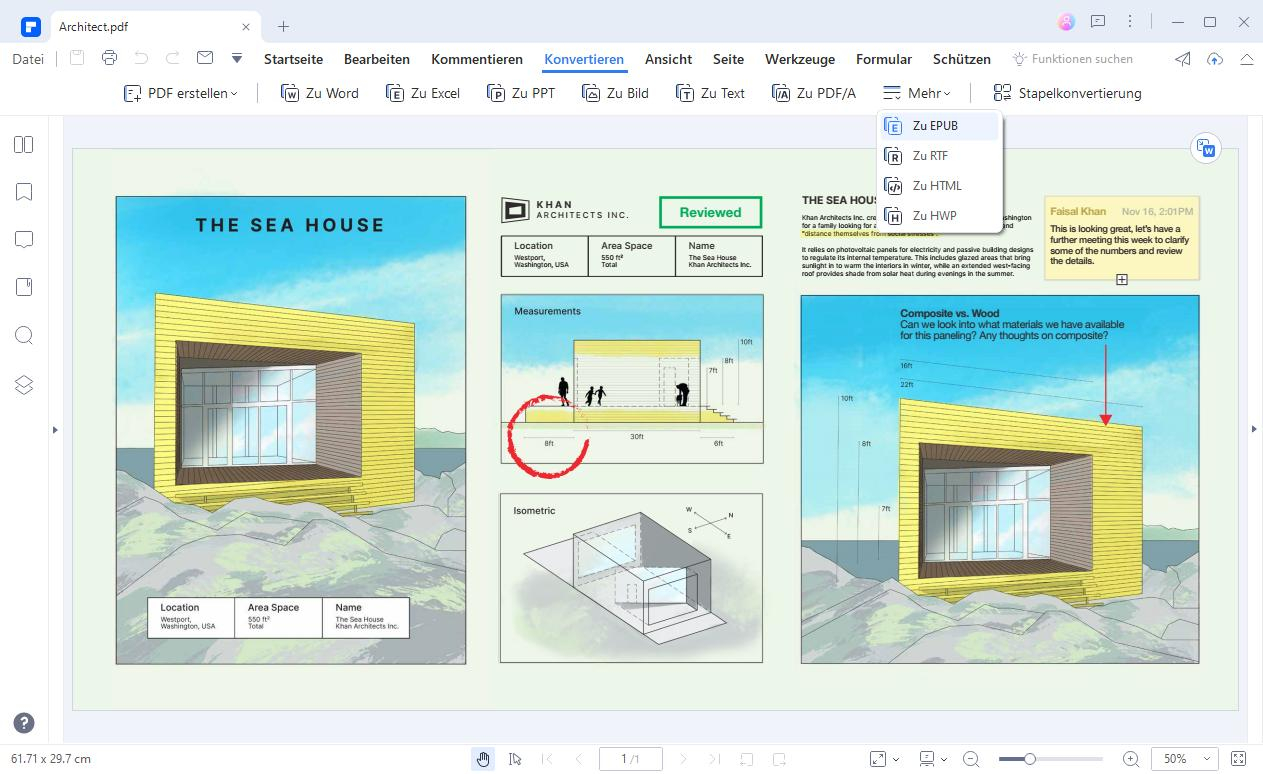The height and width of the screenshot is (774, 1263).
Task: Activate the selection arrow tool
Action: click(515, 758)
